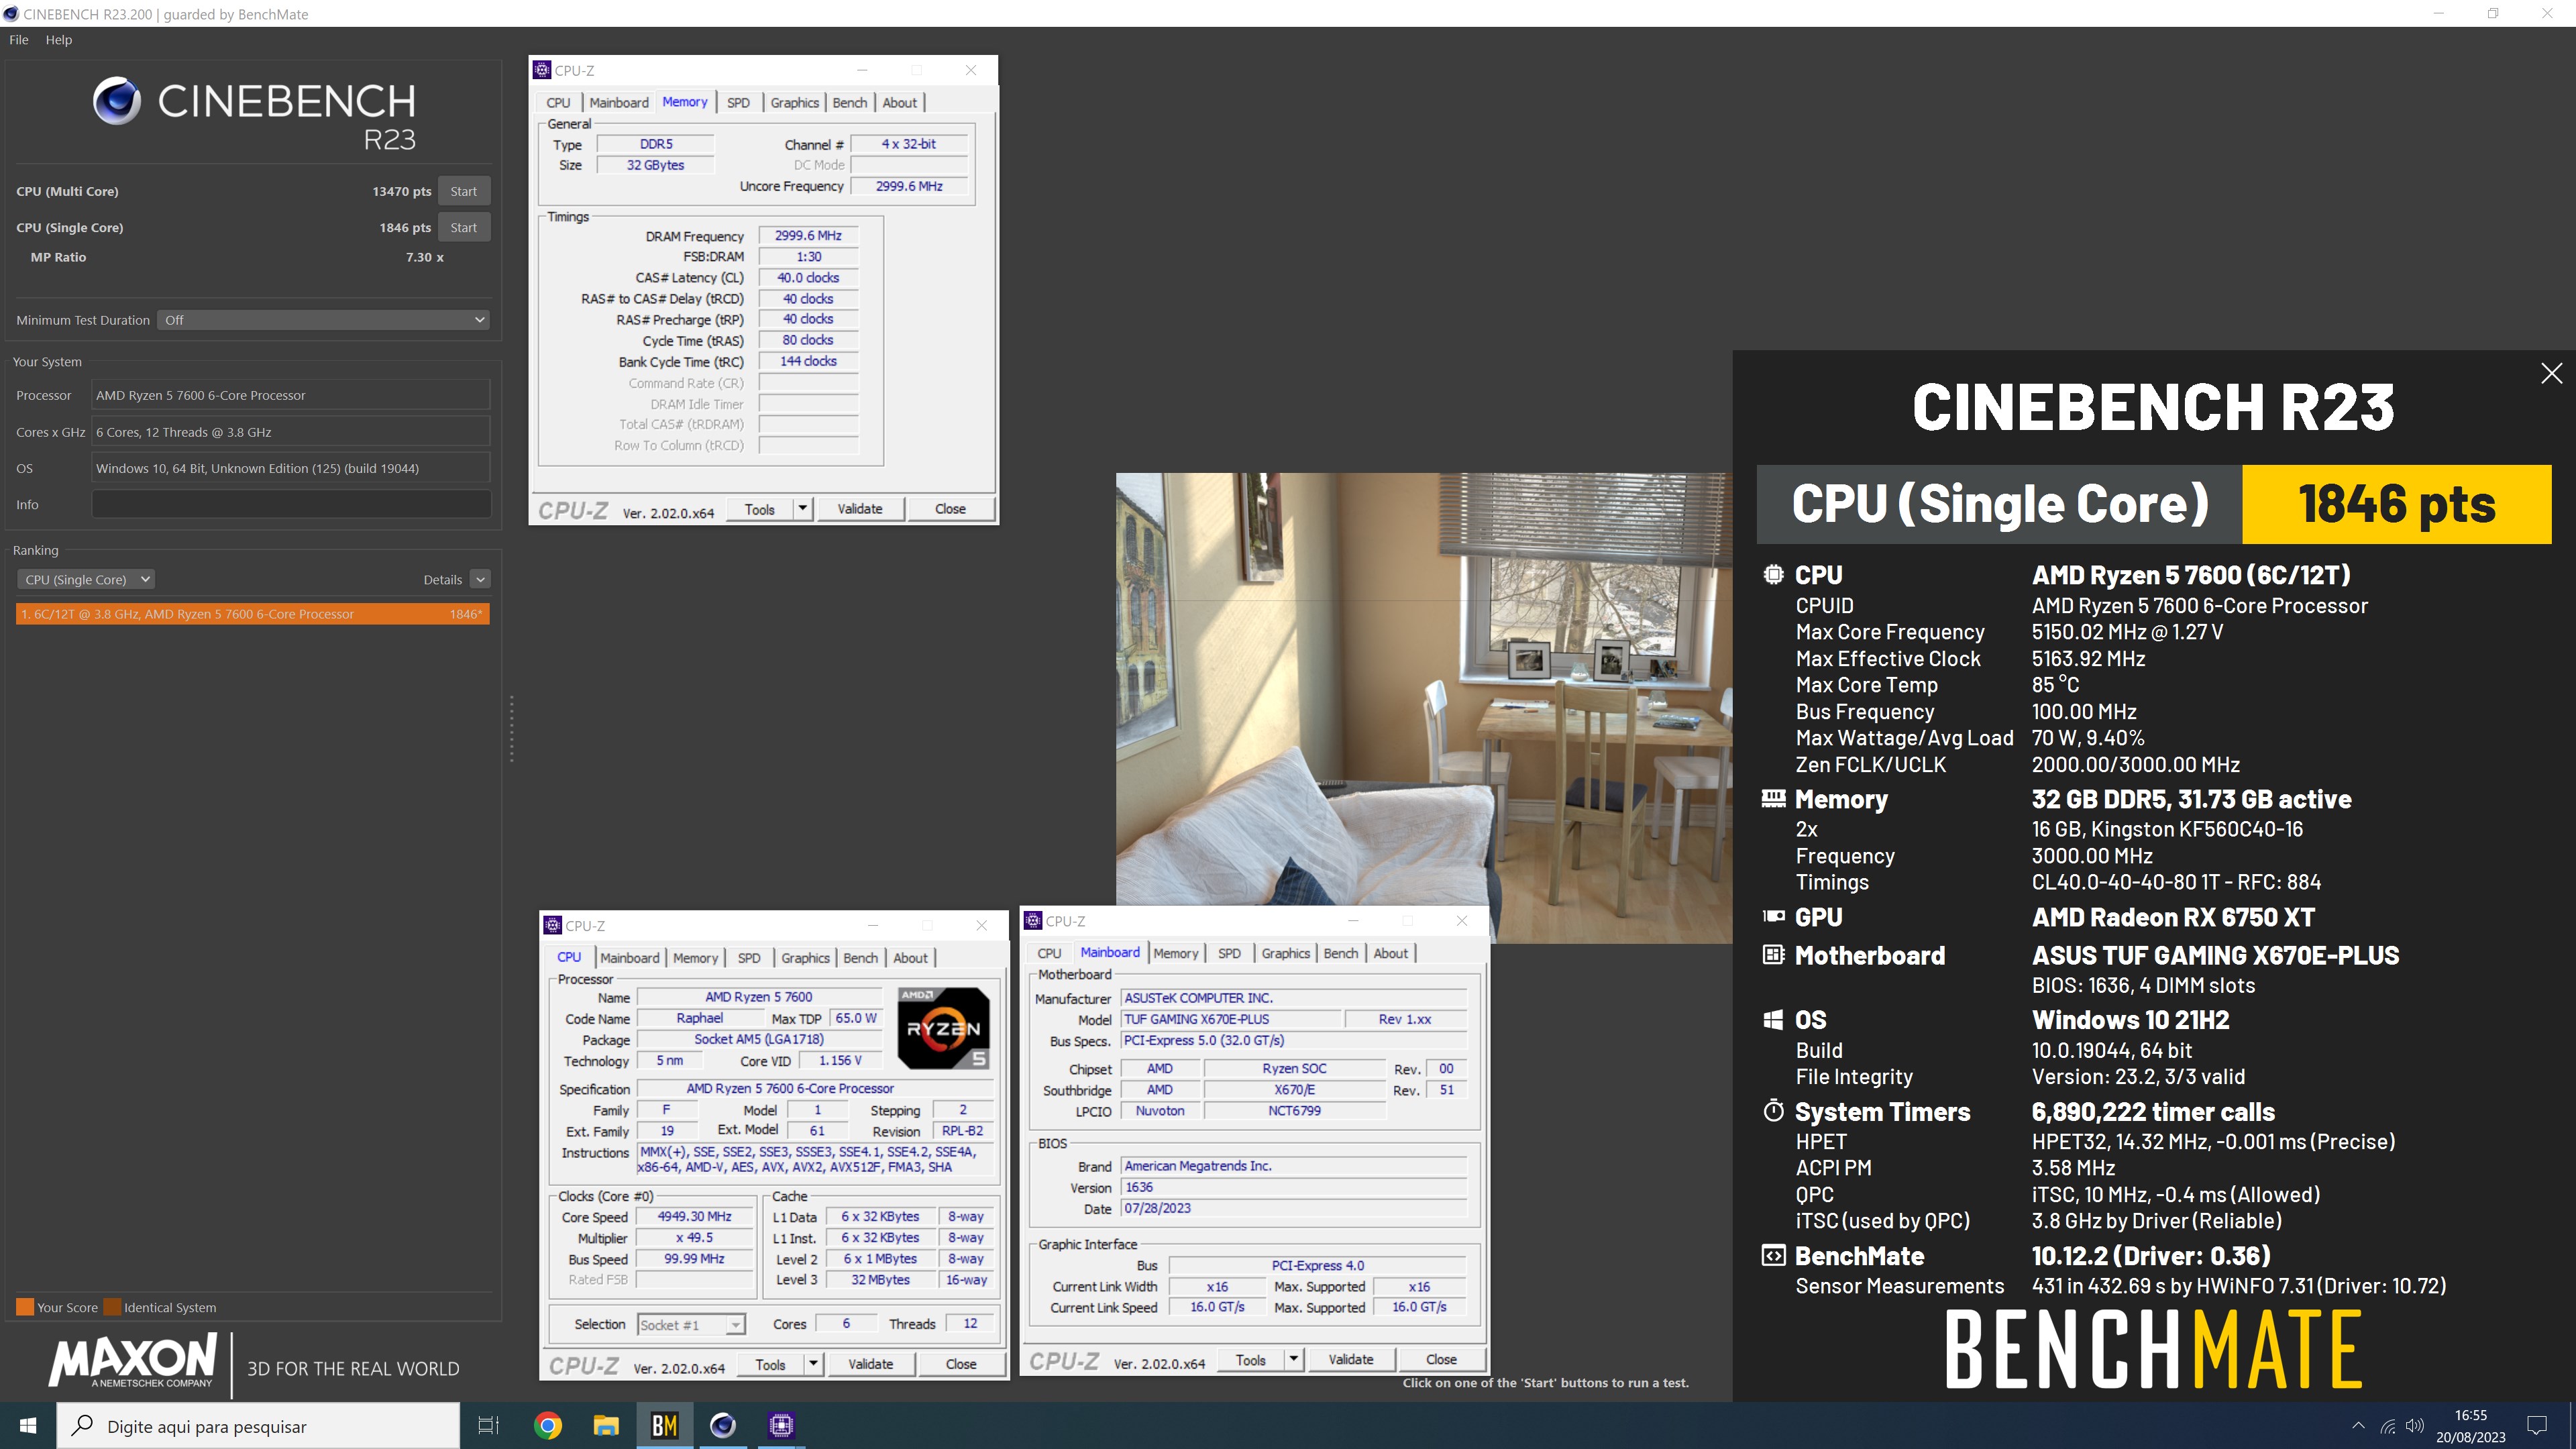Click the Core Speed value 4949.30 MHz
This screenshot has width=2576, height=1449.
[x=694, y=1216]
